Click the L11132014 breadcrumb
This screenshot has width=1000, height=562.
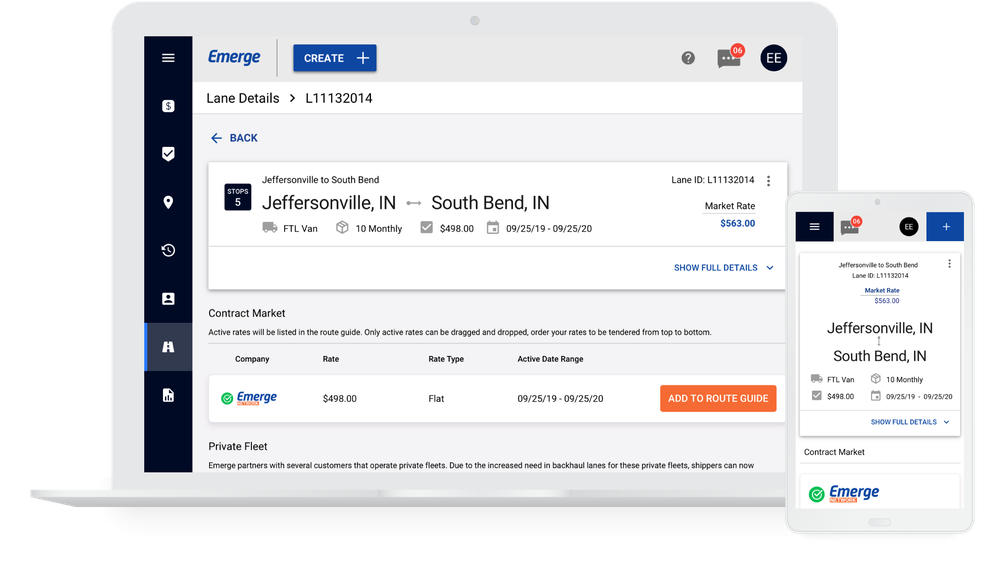[x=339, y=98]
